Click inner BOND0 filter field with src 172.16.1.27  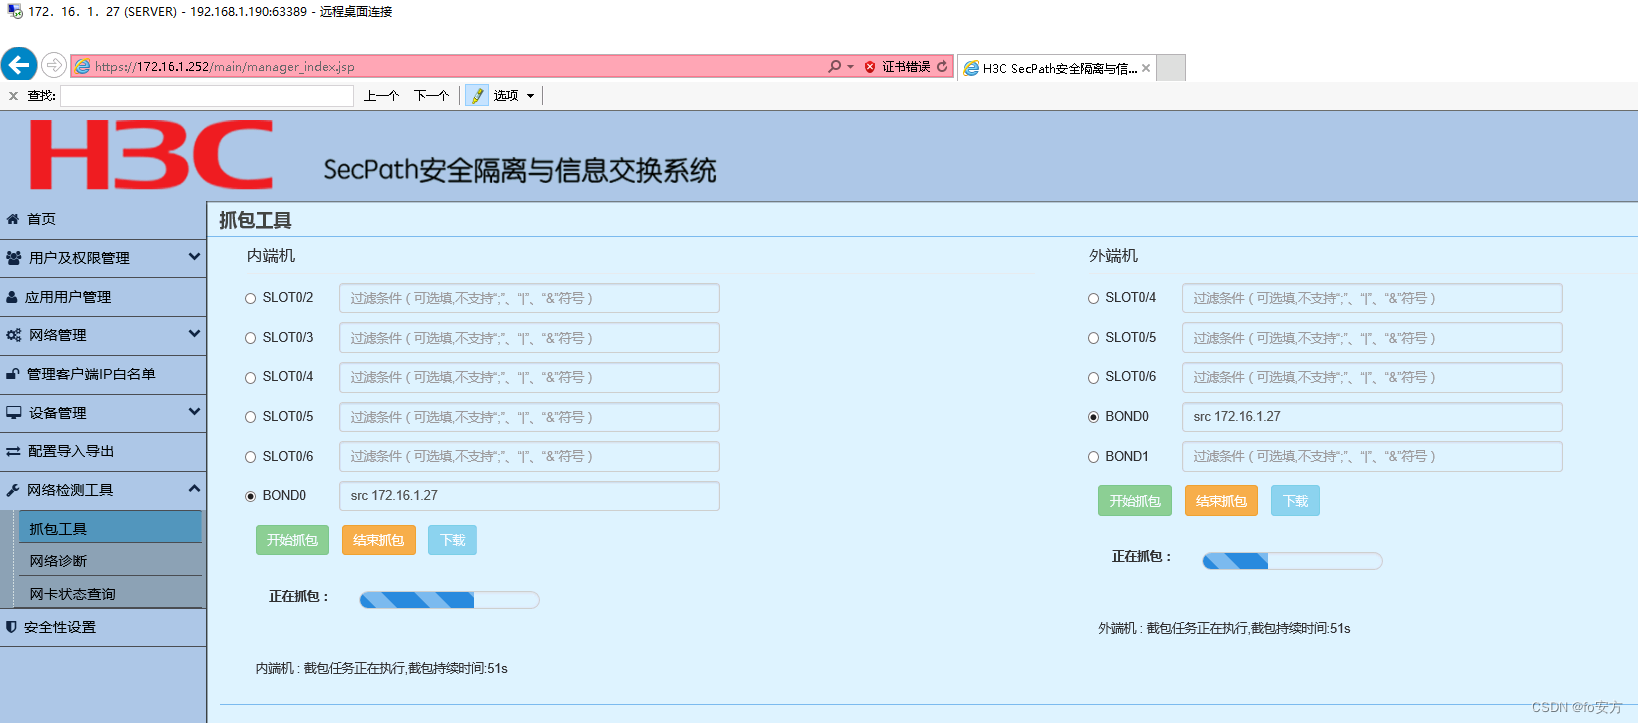pos(529,496)
